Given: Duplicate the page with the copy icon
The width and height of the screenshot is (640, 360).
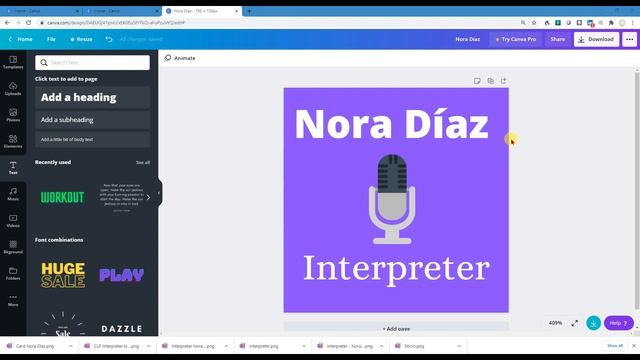Looking at the screenshot, I should coord(491,81).
